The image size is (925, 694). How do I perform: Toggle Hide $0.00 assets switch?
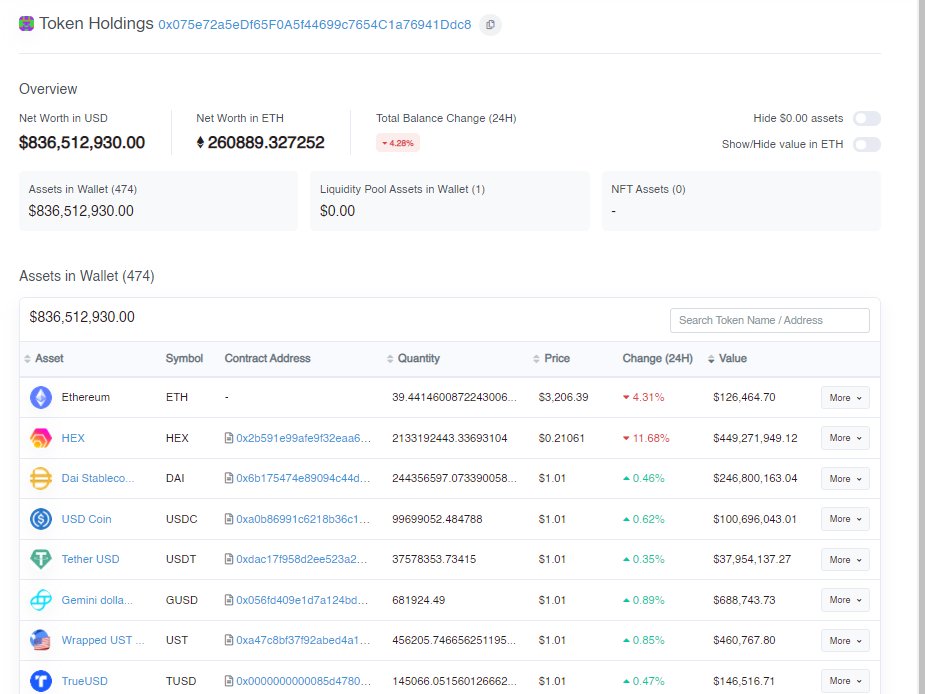pyautogui.click(x=867, y=119)
